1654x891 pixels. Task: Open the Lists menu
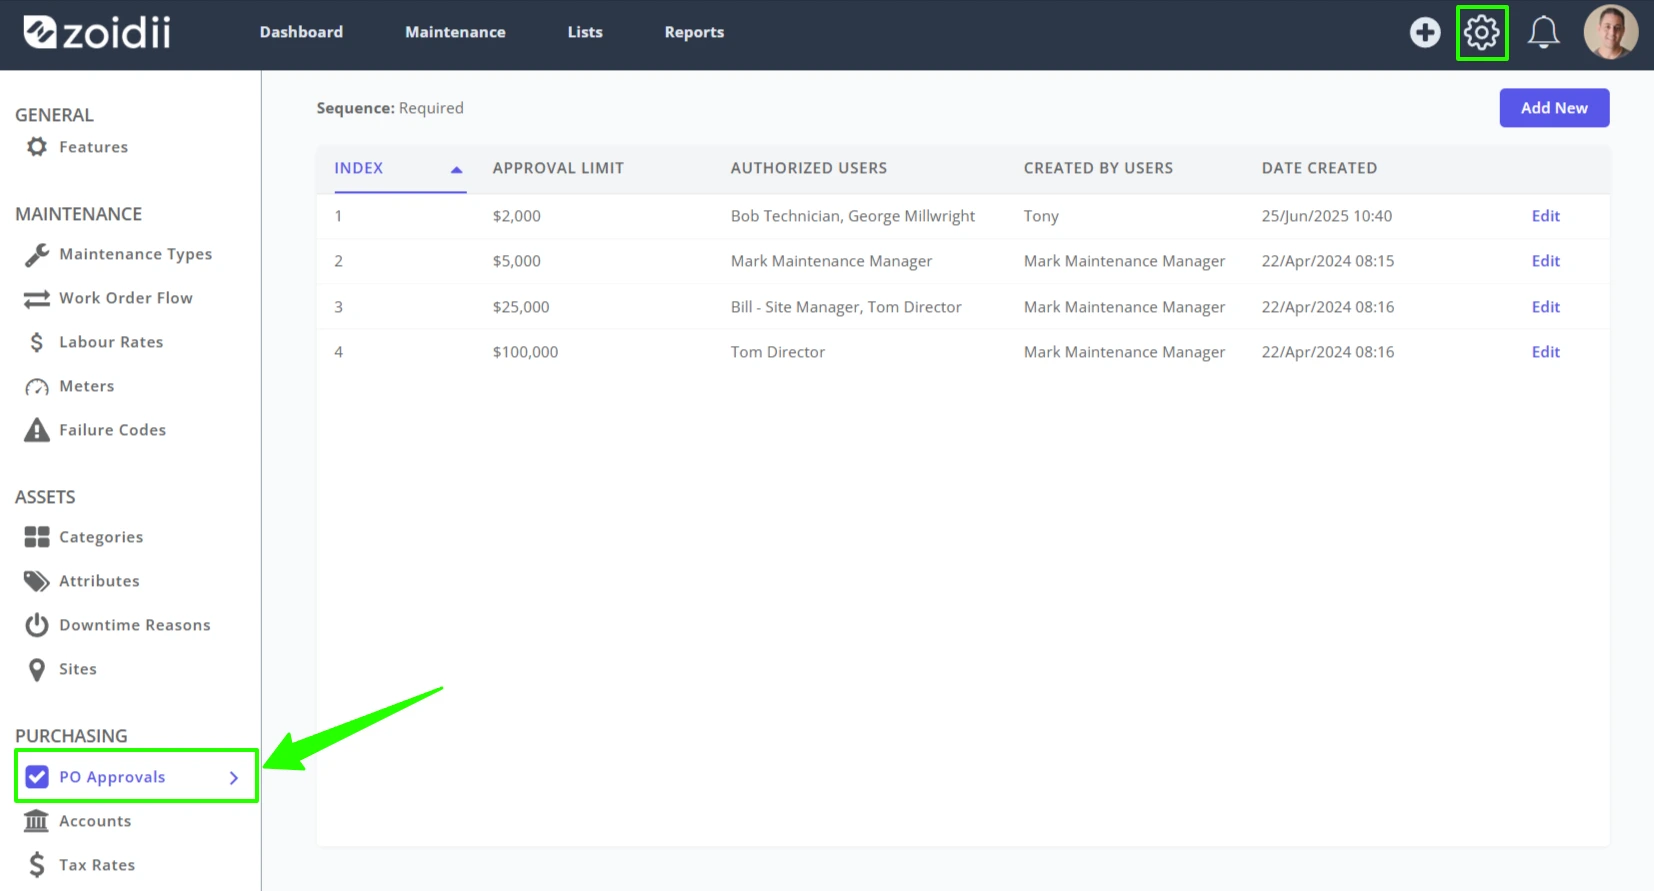[x=585, y=32]
